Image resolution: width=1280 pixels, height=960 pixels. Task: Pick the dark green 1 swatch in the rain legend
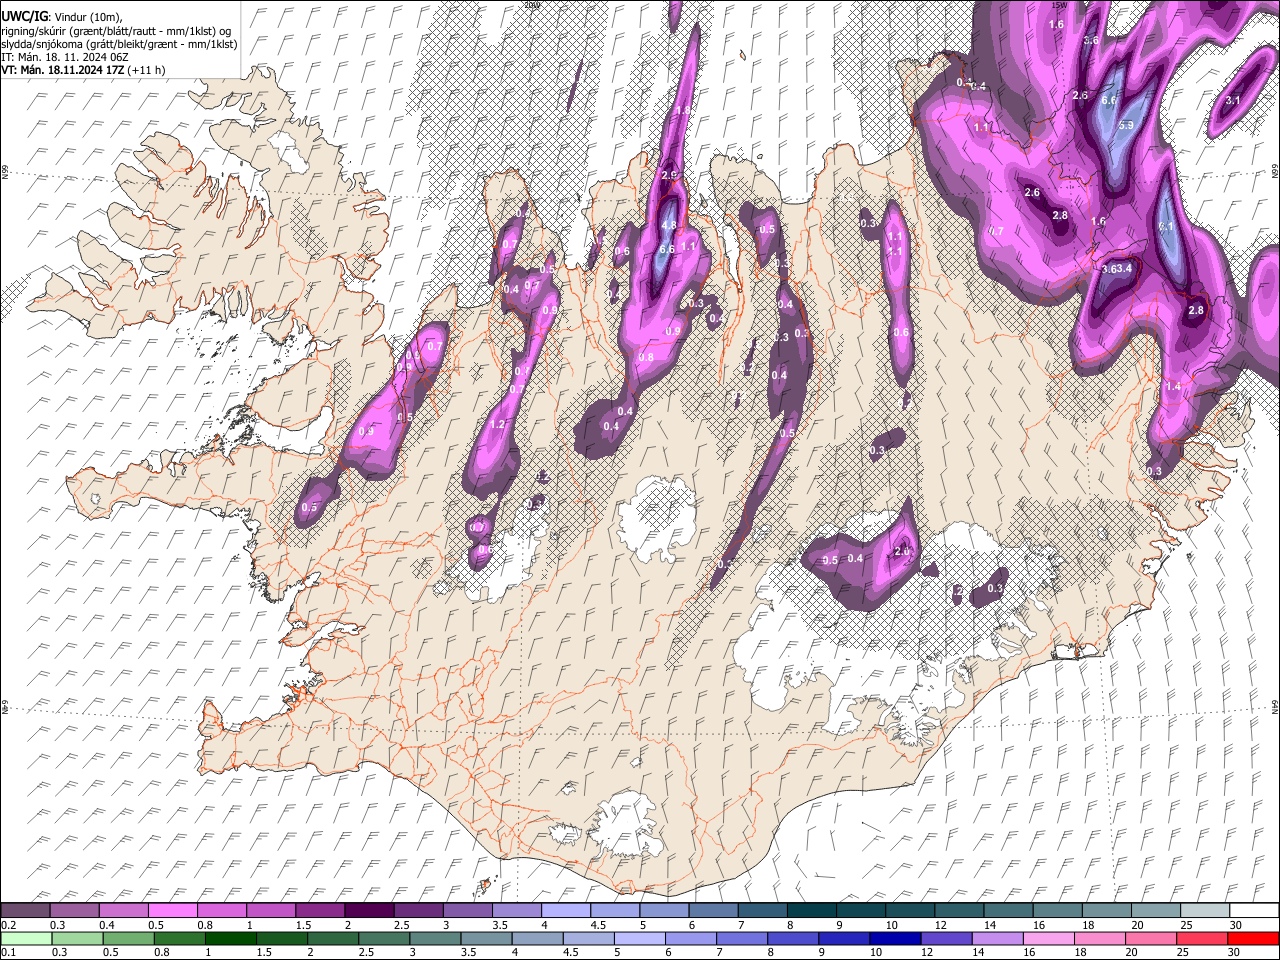230,938
